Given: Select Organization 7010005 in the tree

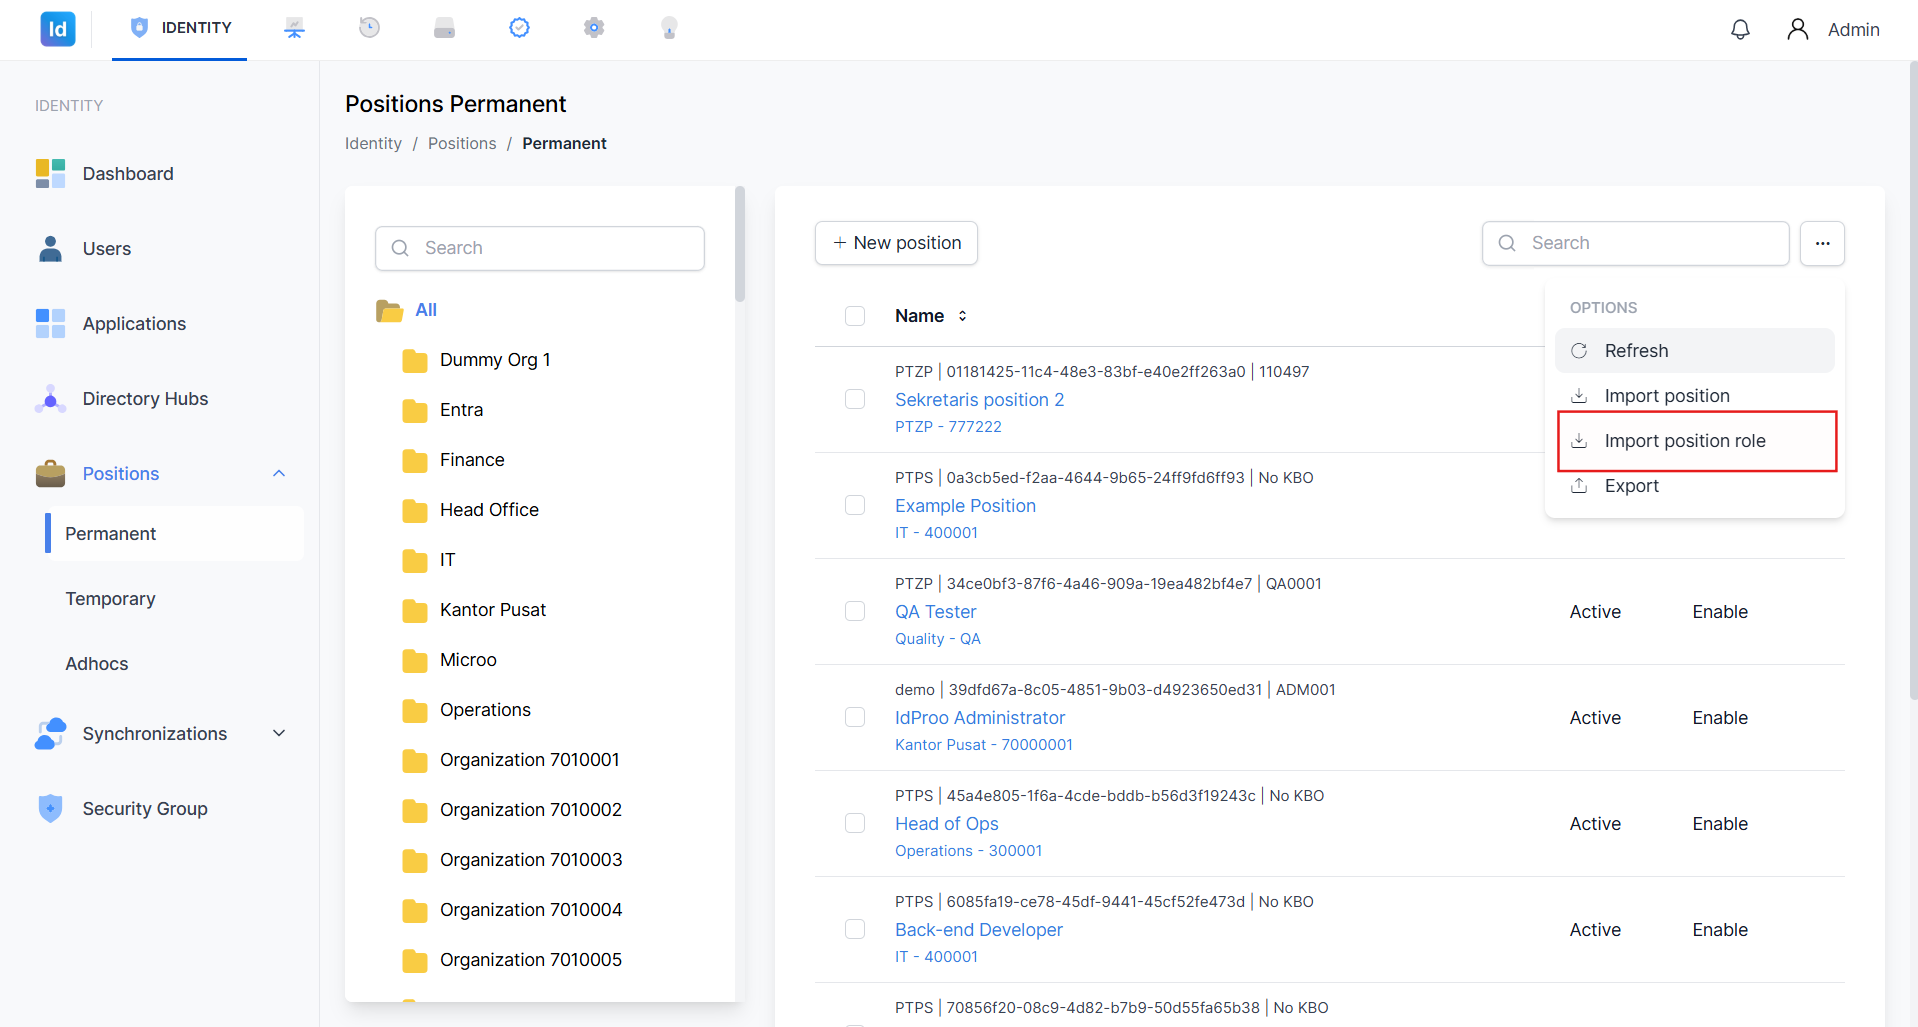Looking at the screenshot, I should 530,960.
